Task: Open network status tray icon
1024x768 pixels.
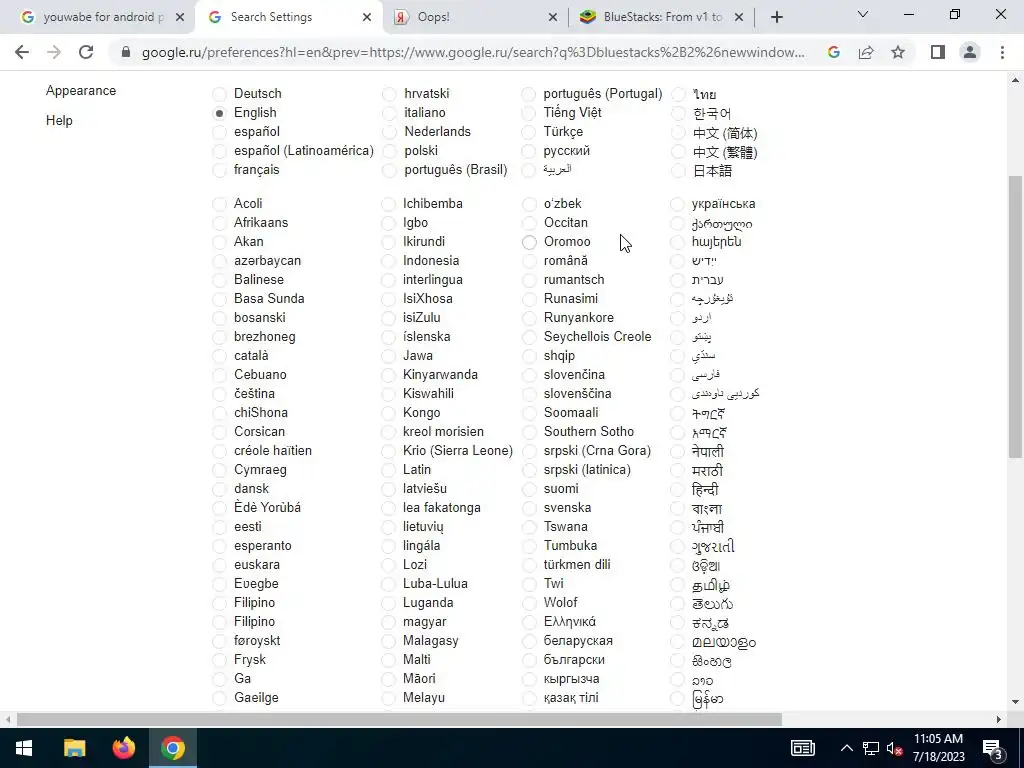Action: (x=871, y=748)
